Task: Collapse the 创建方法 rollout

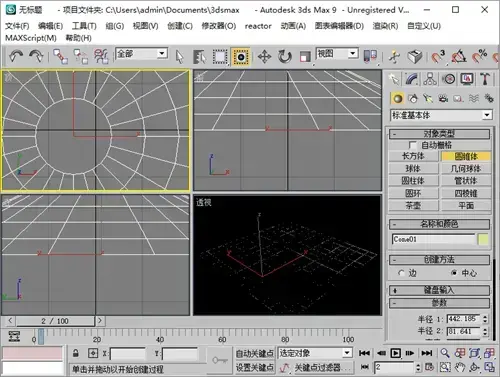Action: coord(439,260)
